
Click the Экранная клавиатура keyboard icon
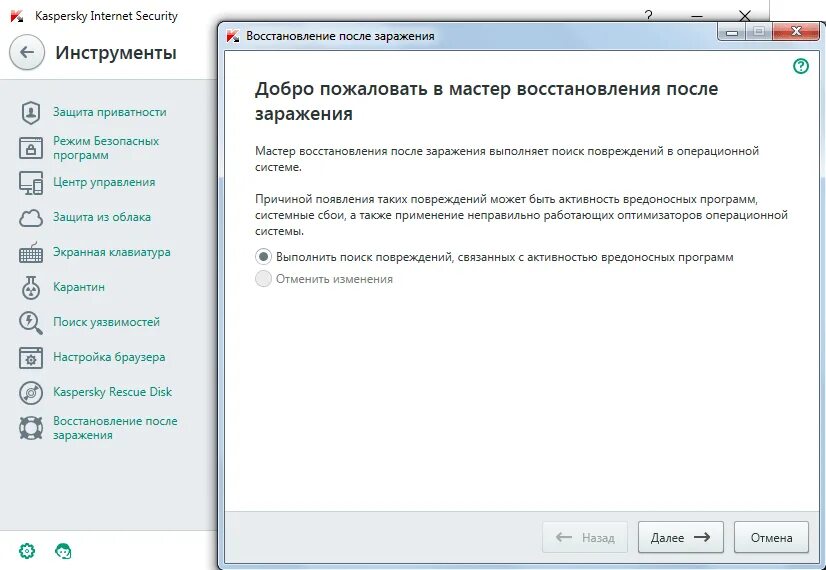coord(31,253)
